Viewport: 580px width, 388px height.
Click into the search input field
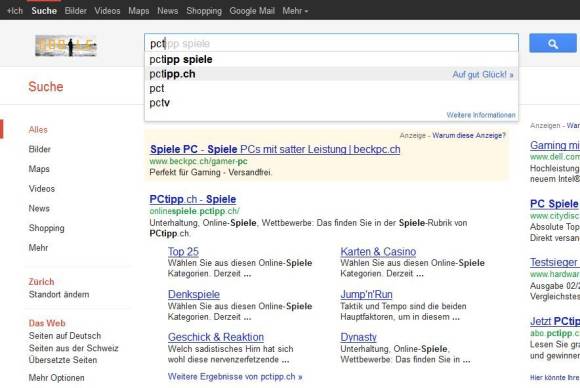(x=331, y=43)
